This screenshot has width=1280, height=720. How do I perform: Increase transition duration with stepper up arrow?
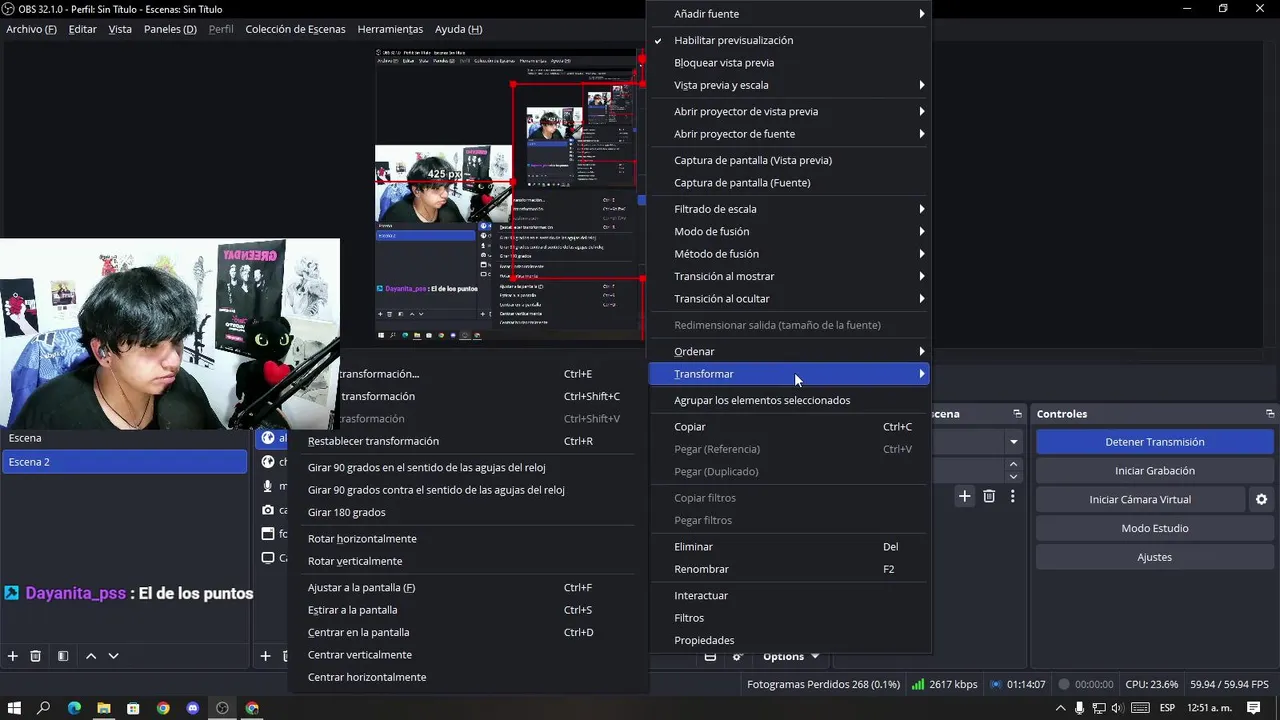coord(1013,464)
